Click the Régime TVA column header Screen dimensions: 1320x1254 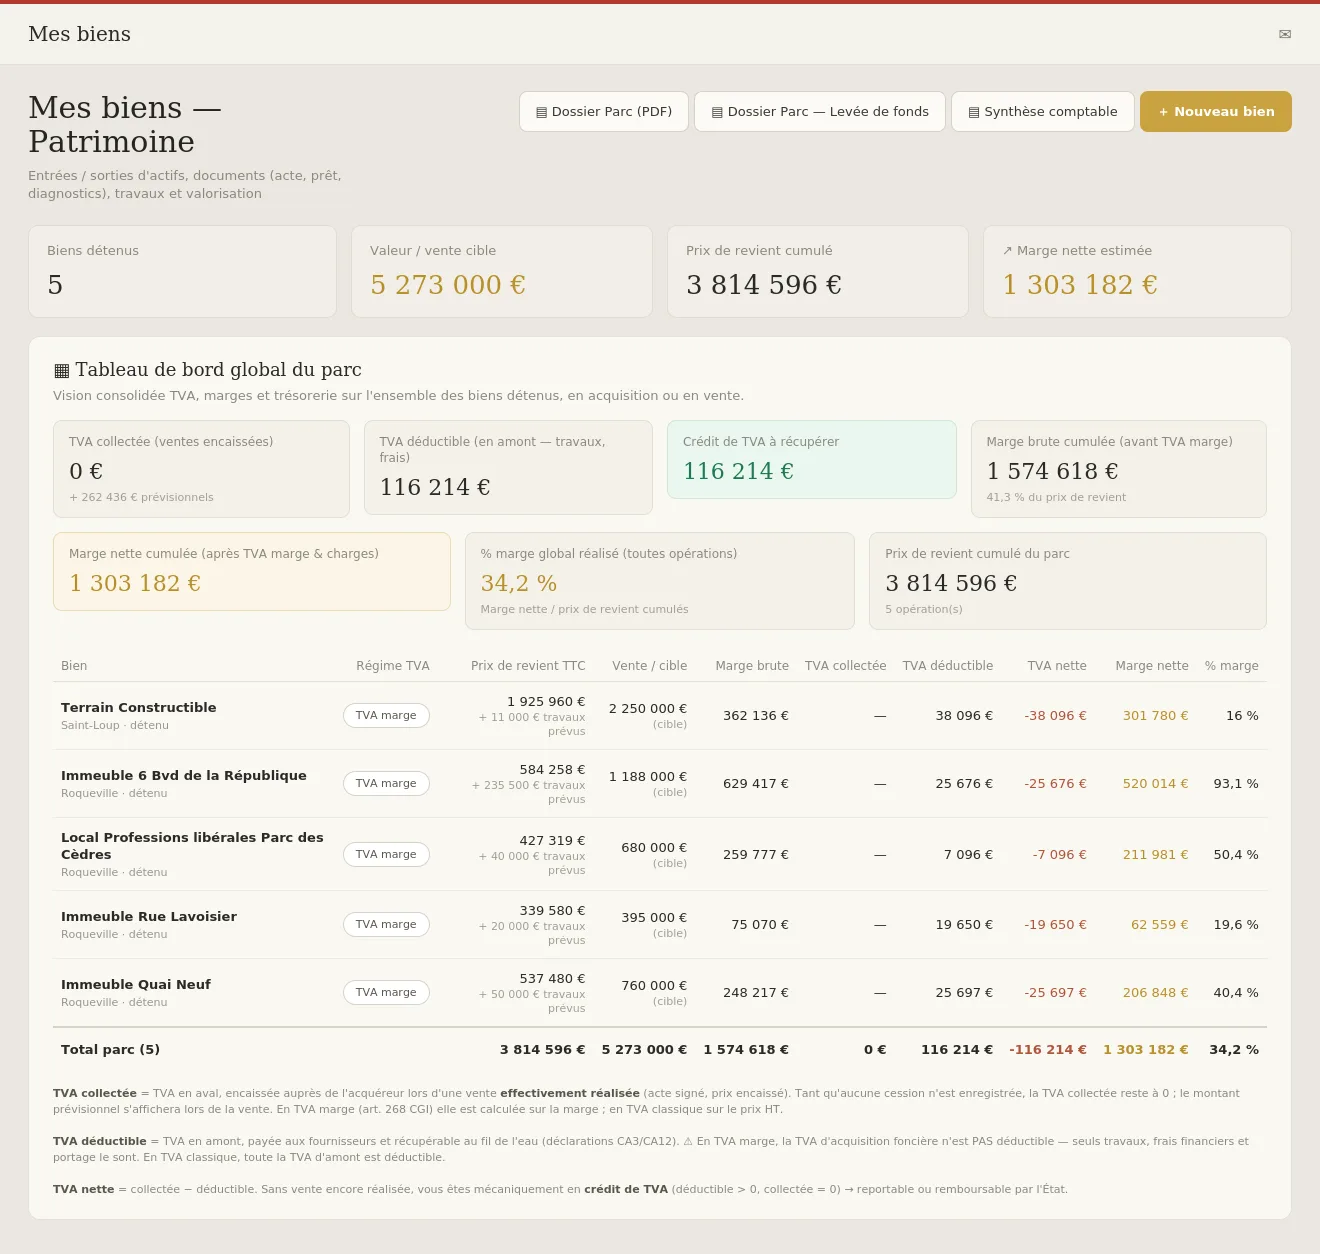pos(393,666)
